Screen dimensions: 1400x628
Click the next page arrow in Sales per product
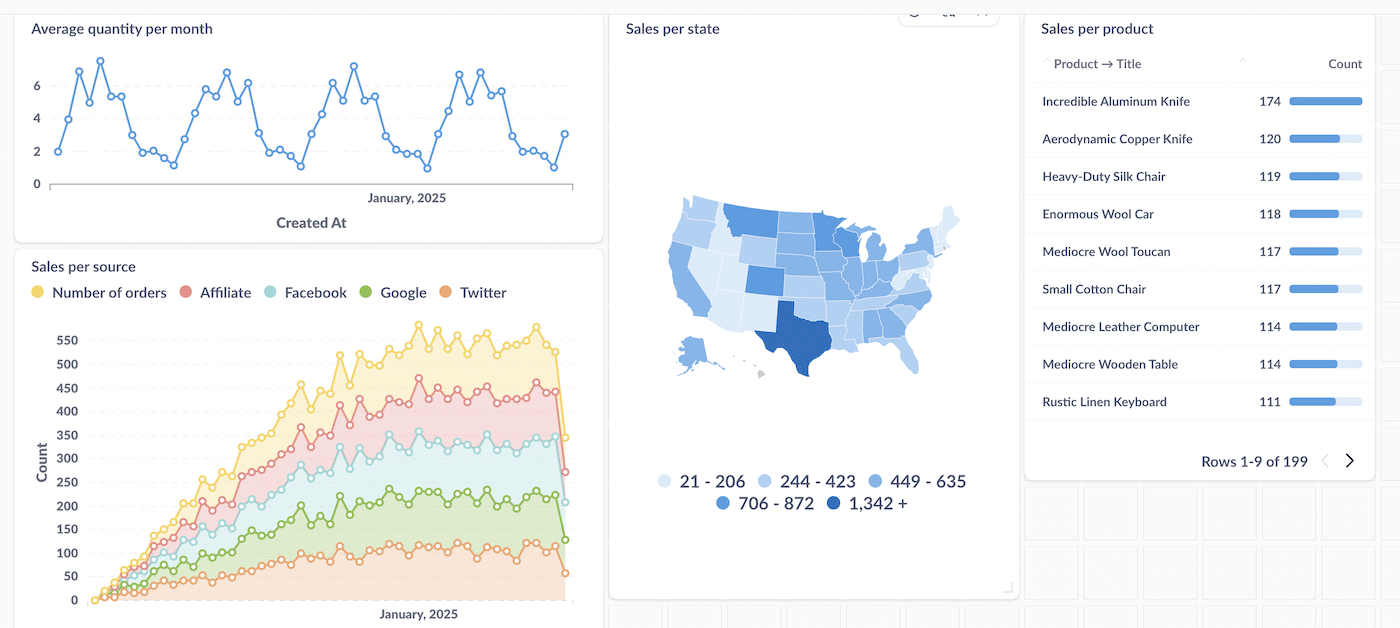coord(1349,460)
